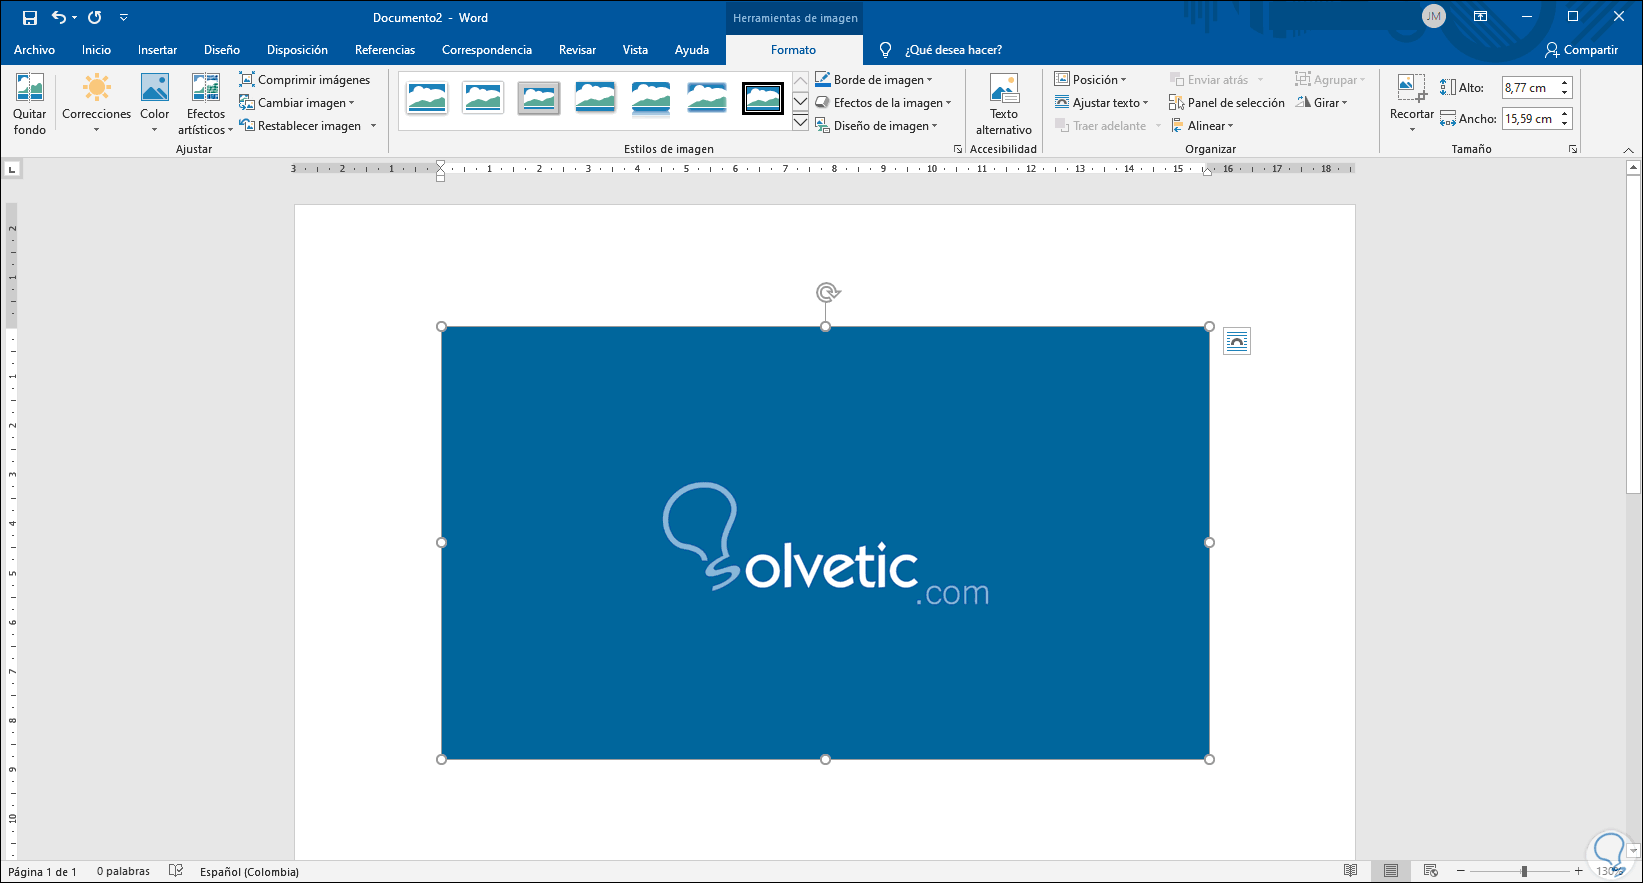Open Borde de imagen dropdown
The image size is (1643, 883).
click(874, 80)
